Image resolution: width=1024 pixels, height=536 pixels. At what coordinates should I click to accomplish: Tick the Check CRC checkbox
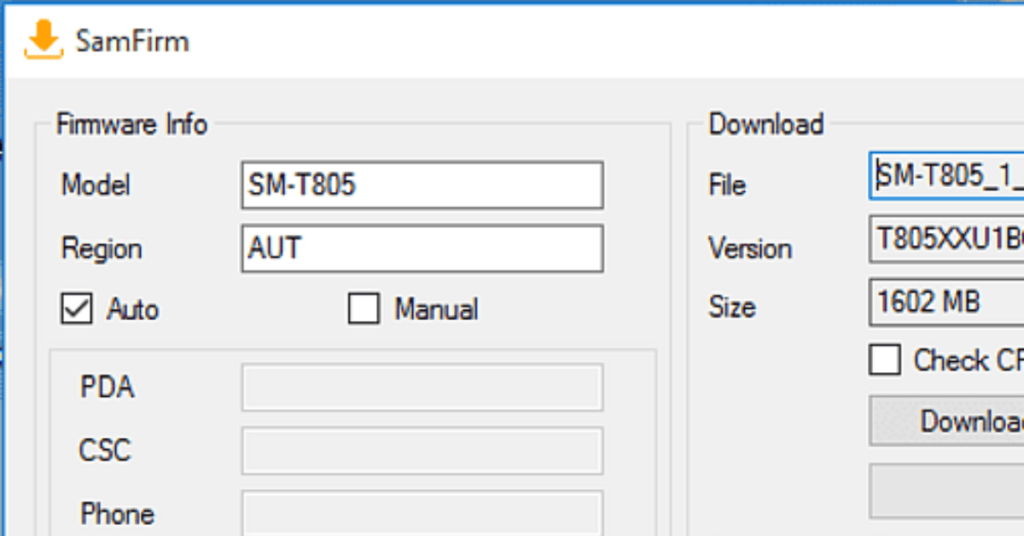[885, 360]
